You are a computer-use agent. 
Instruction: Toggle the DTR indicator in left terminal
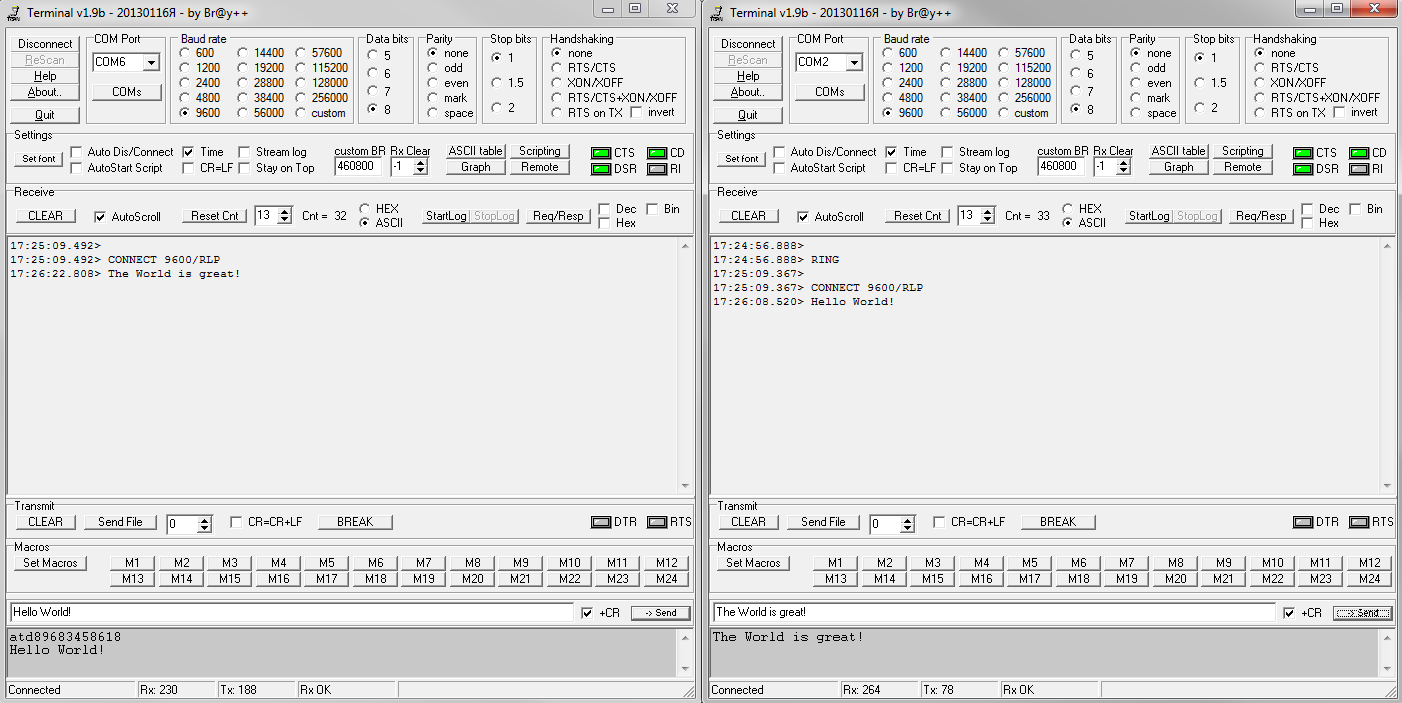tap(600, 522)
